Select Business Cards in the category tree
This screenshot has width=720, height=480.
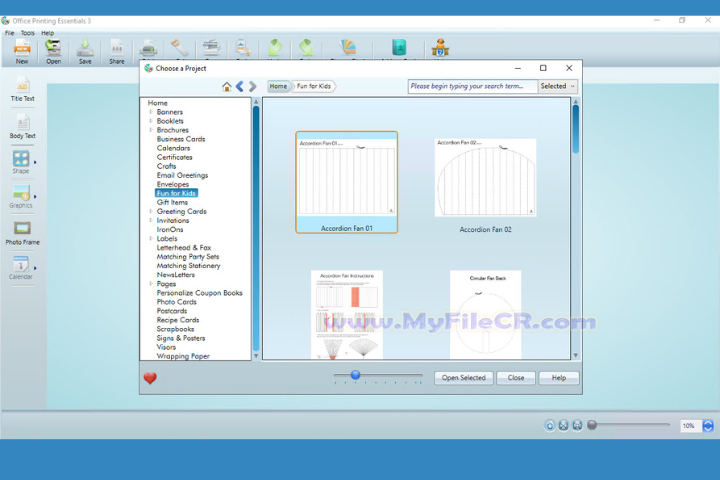click(181, 139)
